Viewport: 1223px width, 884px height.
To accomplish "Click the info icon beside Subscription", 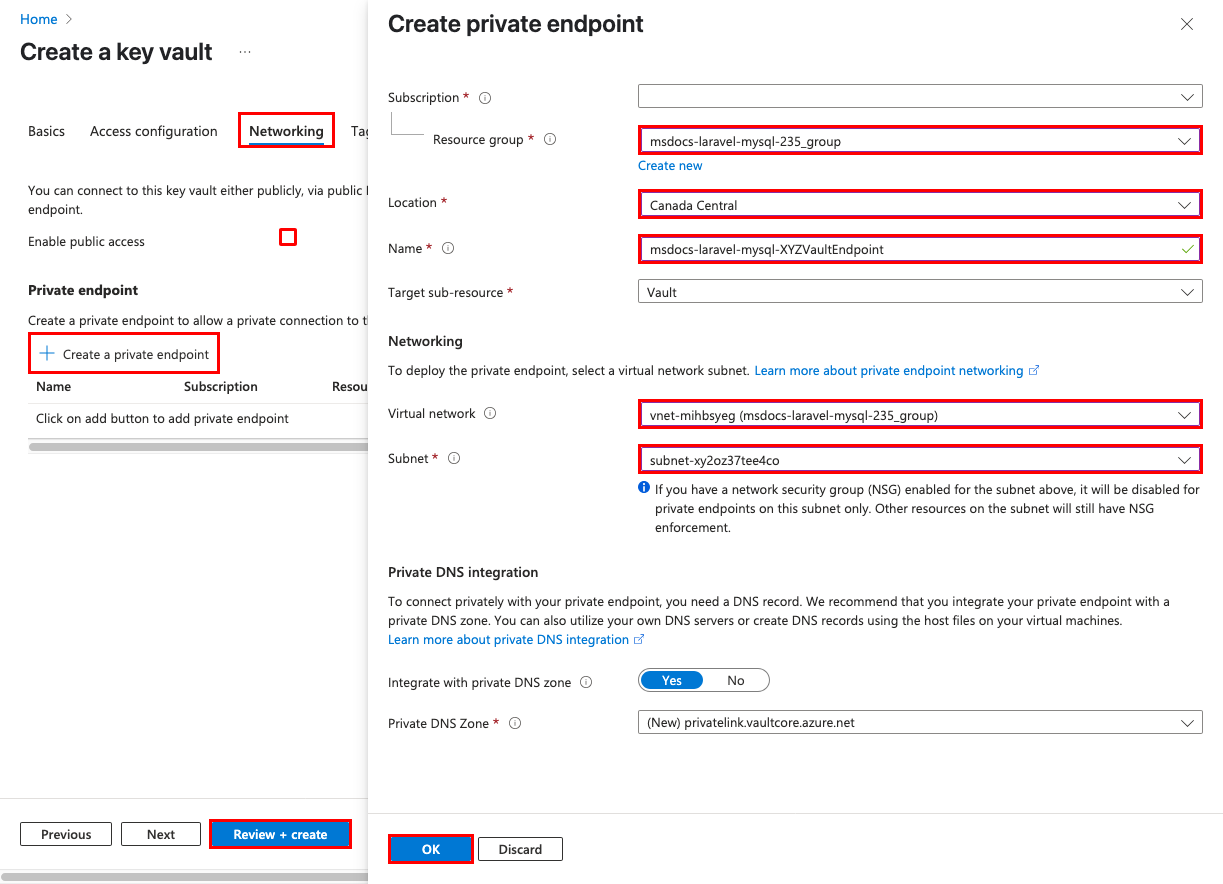I will pyautogui.click(x=485, y=98).
